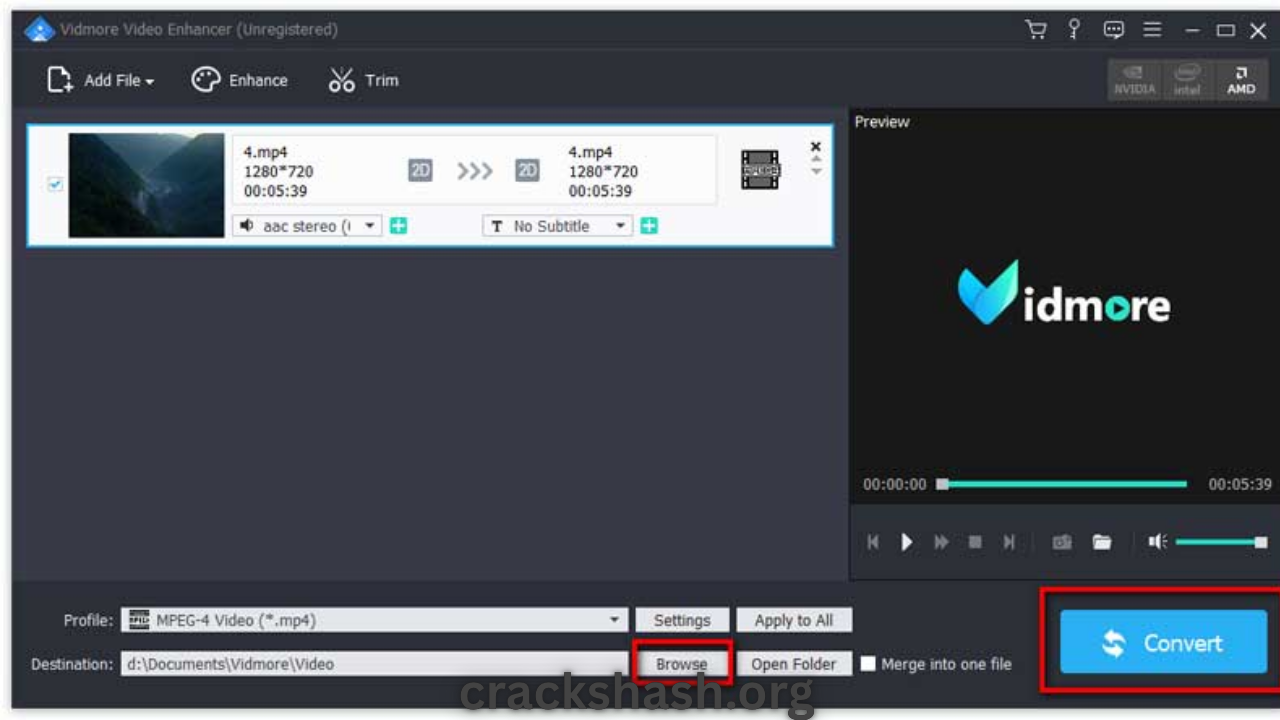This screenshot has height=720, width=1280.
Task: Click the output 2D mode icon
Action: coord(527,171)
